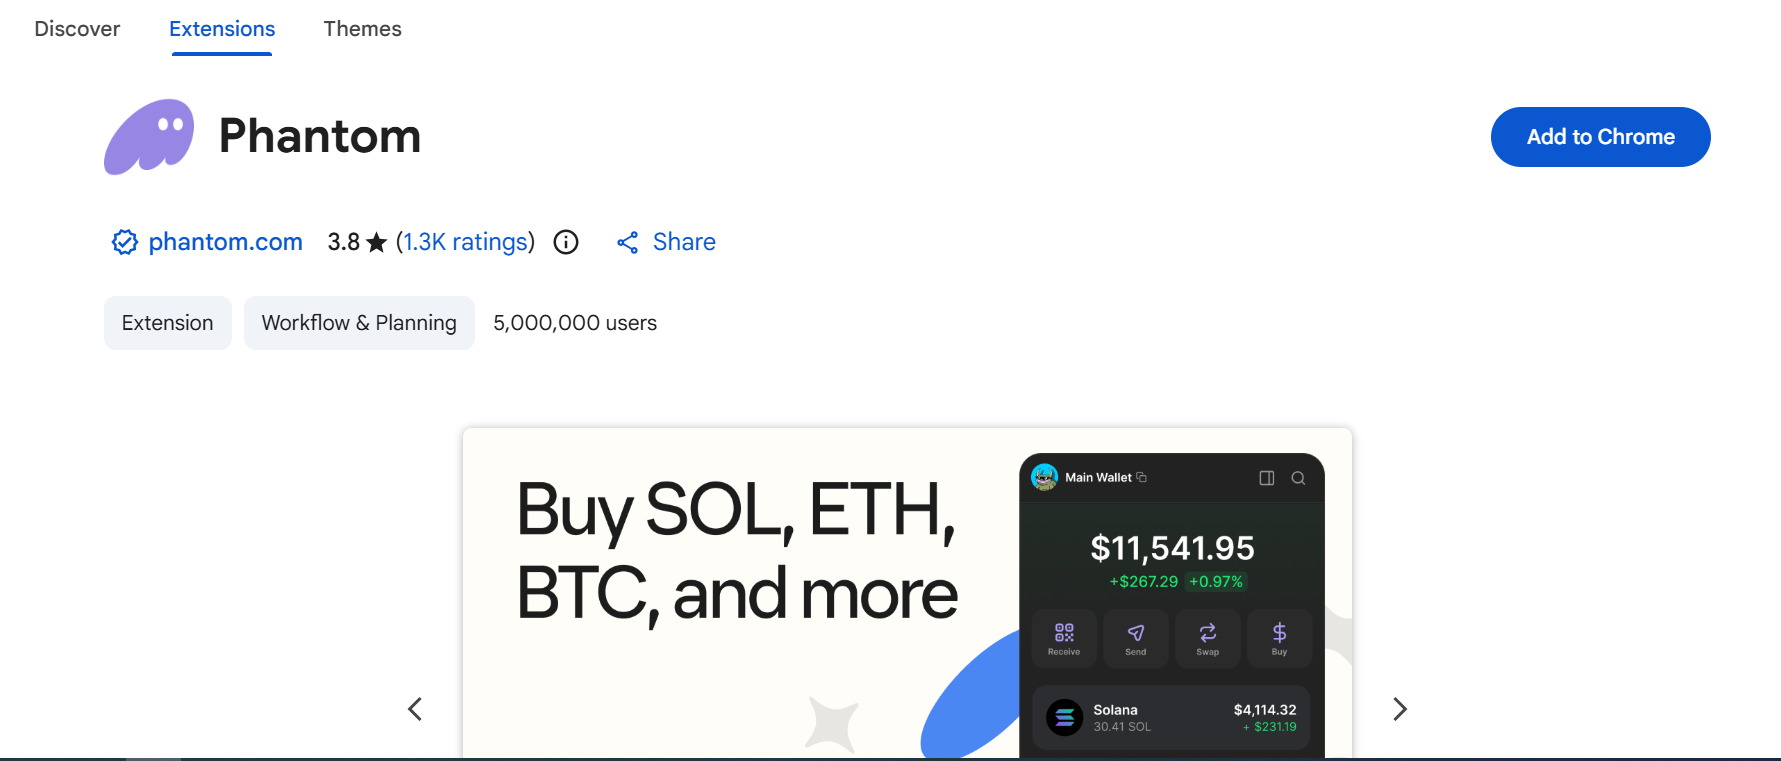Viewport: 1781px width, 761px height.
Task: Click the verified publisher badge before phantom.com
Action: (x=124, y=242)
